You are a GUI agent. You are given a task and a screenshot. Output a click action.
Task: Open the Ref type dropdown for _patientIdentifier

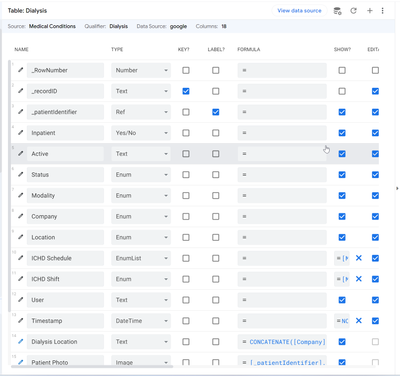pos(141,112)
